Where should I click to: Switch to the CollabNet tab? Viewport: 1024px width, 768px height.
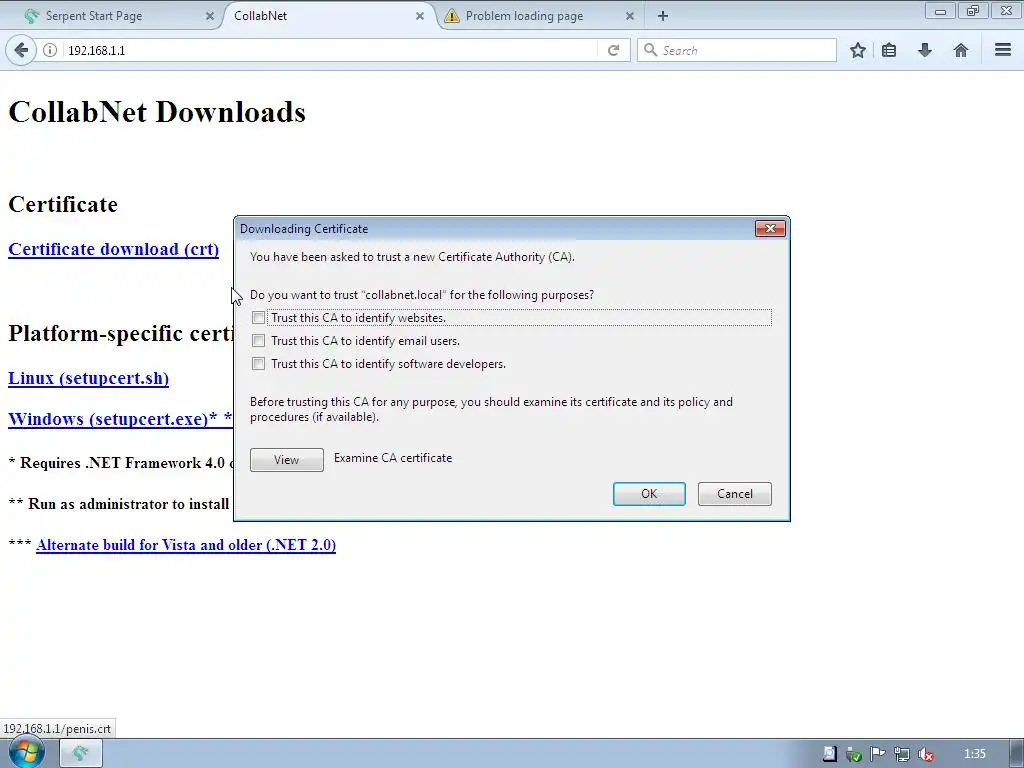click(x=327, y=16)
